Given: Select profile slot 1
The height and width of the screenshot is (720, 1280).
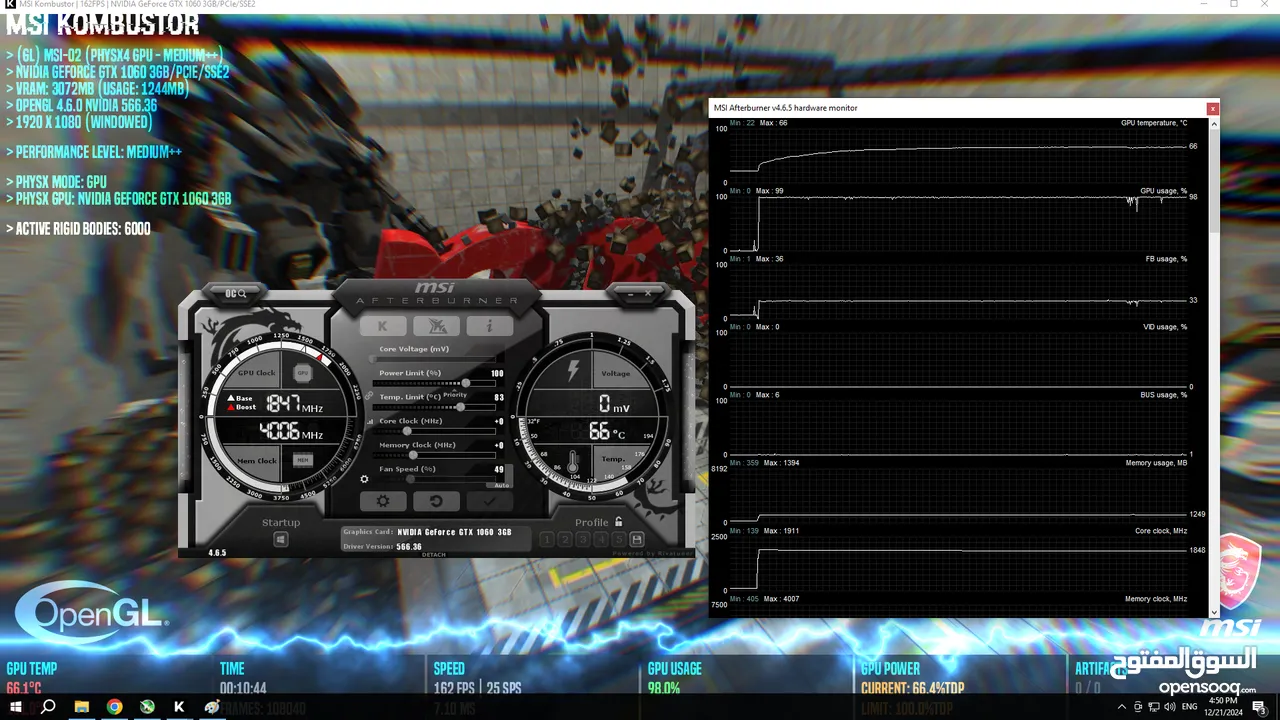Looking at the screenshot, I should coord(547,540).
